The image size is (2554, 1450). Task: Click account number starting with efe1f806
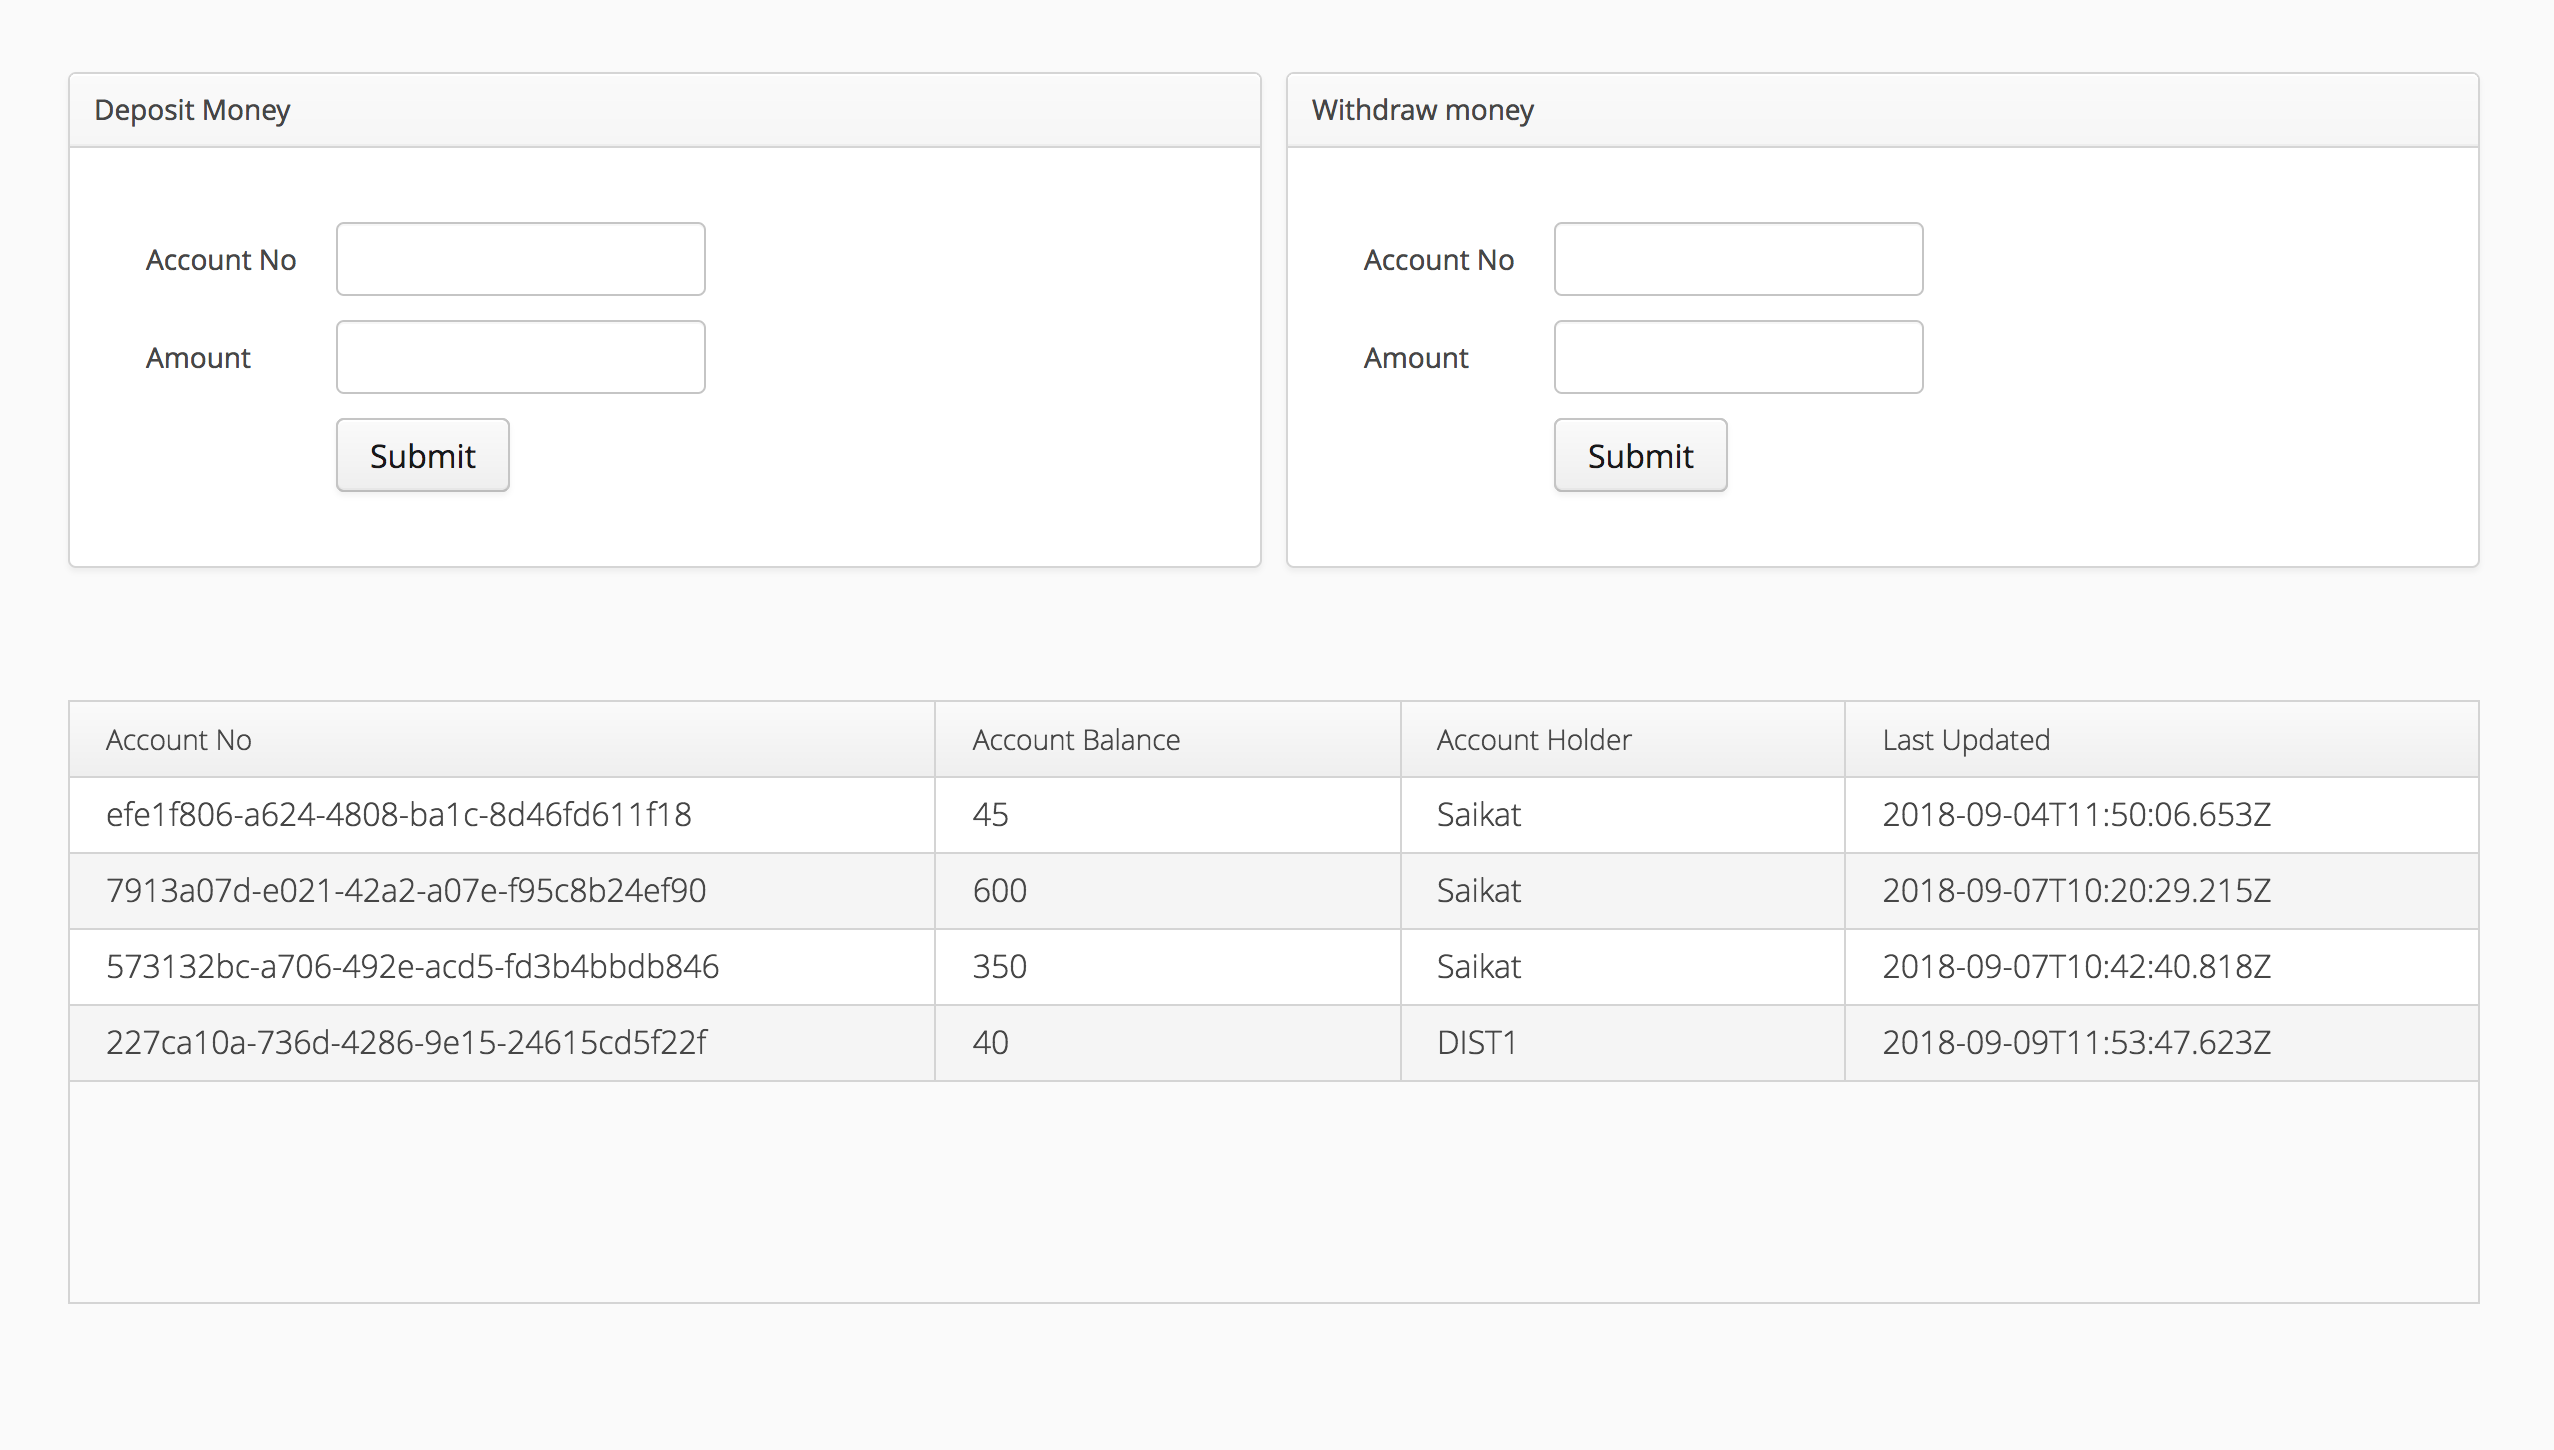point(398,815)
